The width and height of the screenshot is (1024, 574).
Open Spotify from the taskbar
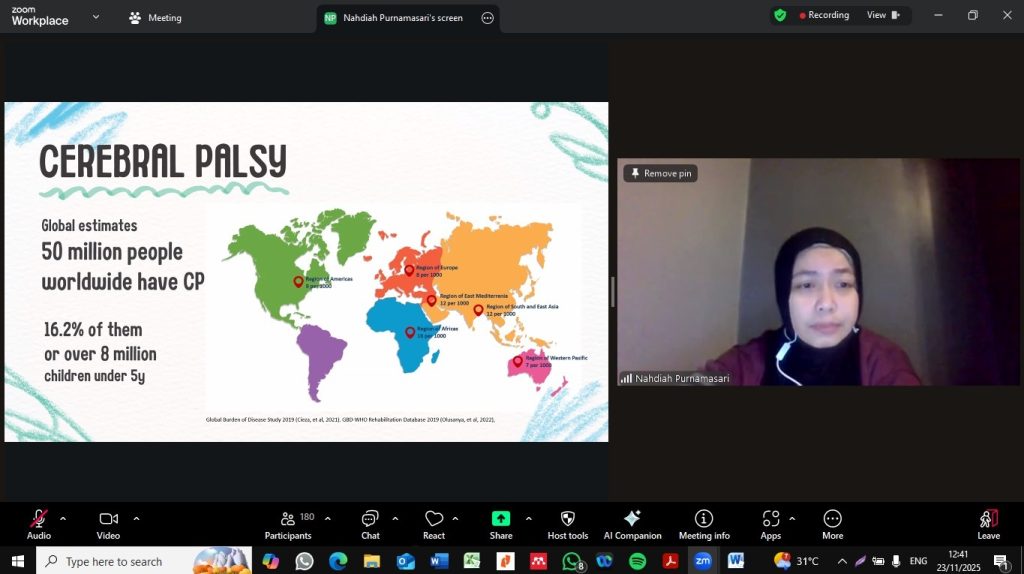[637, 561]
